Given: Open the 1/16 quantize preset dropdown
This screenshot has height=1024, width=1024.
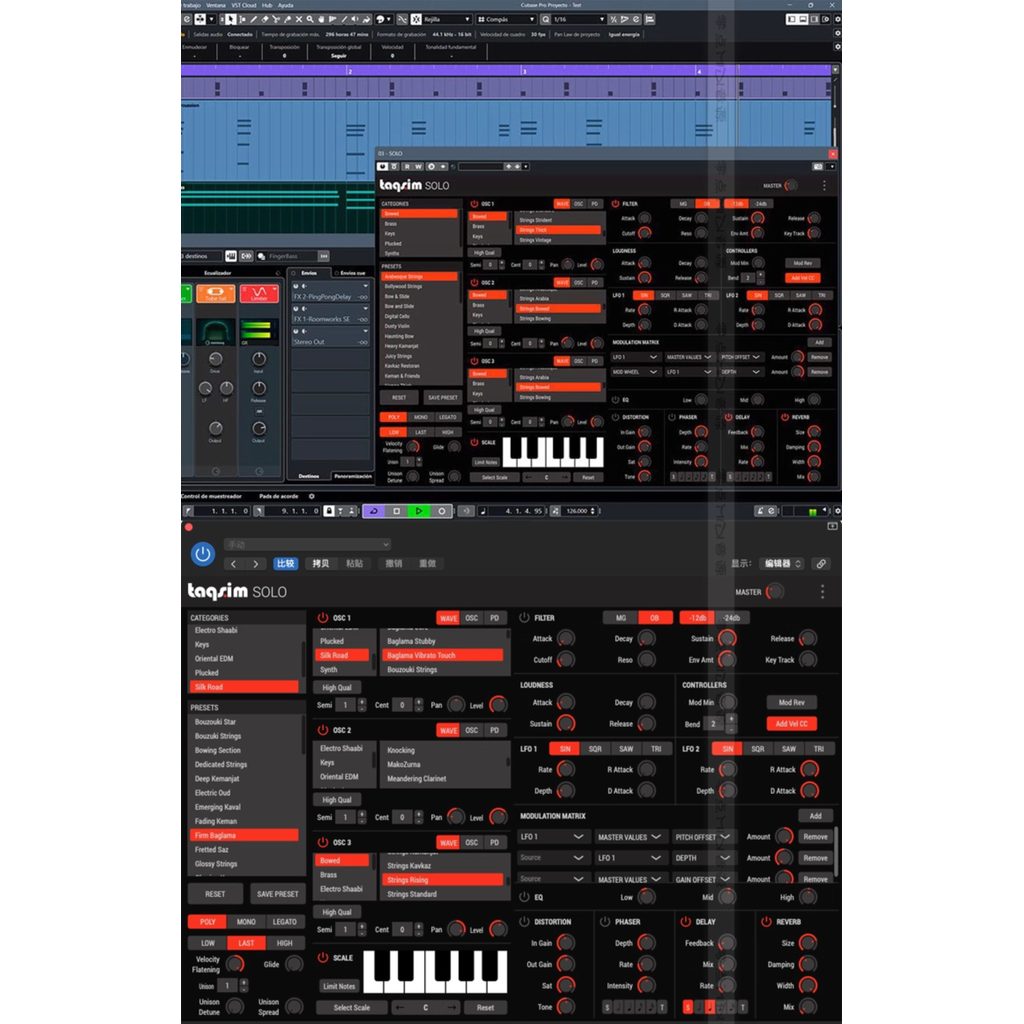Looking at the screenshot, I should (579, 20).
